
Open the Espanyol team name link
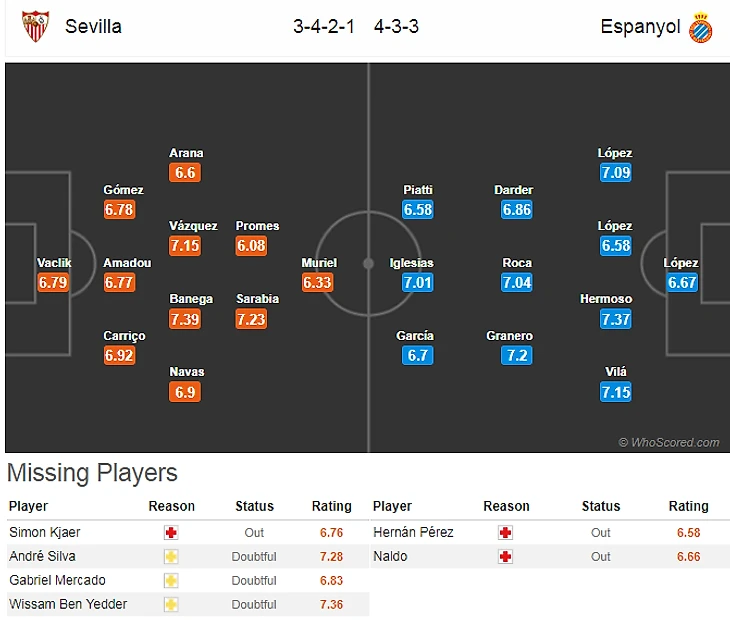pos(640,27)
